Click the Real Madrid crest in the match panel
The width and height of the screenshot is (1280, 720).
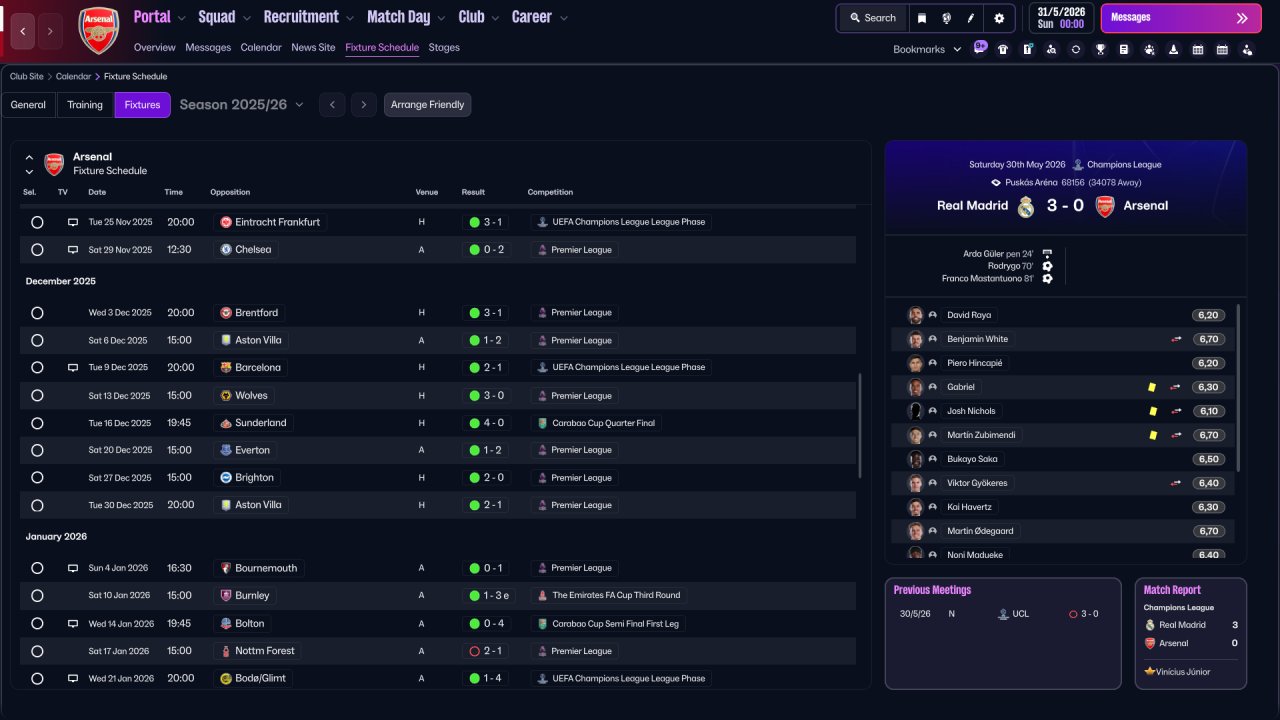click(1026, 206)
